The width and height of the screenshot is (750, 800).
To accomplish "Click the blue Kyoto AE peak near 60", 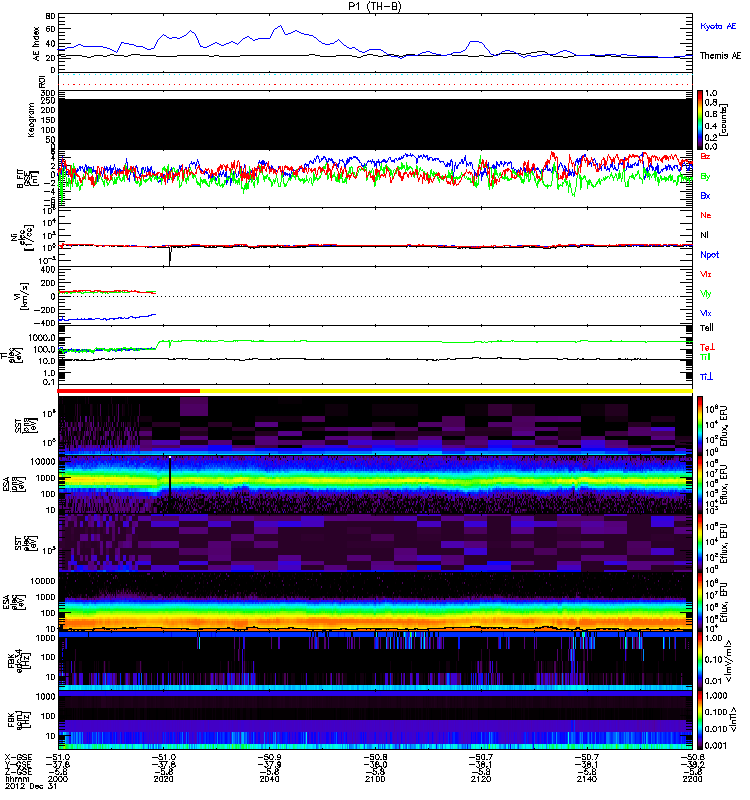I will pos(280,27).
